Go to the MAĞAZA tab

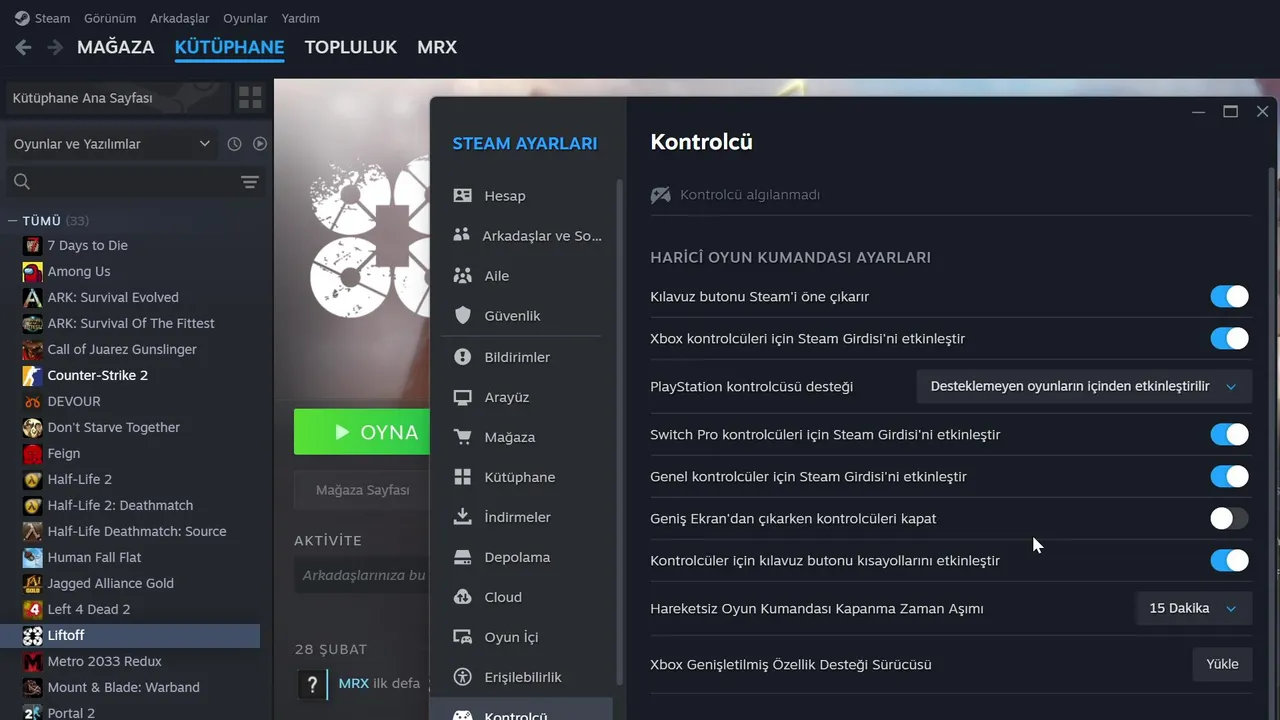pyautogui.click(x=116, y=47)
